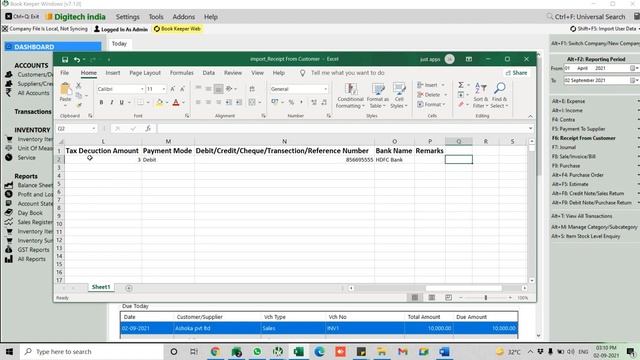Add a new sheet with the plus icon
This screenshot has width=640, height=360.
(129, 288)
